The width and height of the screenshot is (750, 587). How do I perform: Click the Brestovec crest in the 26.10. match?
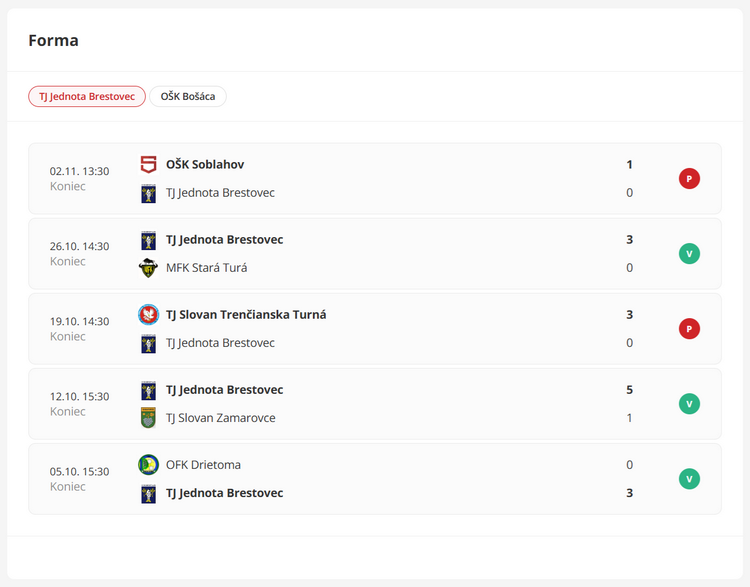[x=148, y=240]
